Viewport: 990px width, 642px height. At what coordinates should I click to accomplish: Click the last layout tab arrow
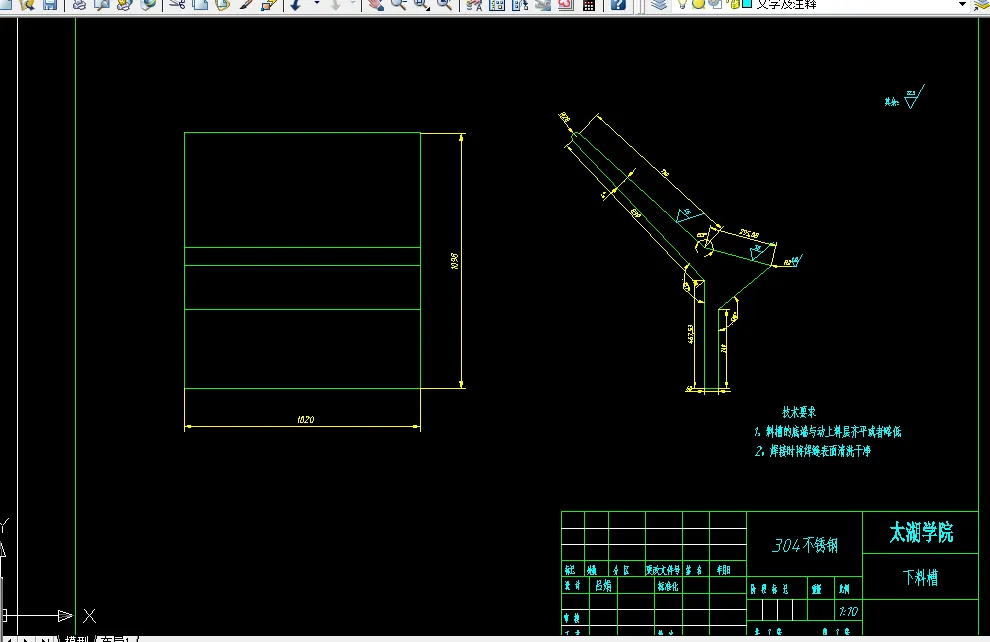(x=45, y=639)
